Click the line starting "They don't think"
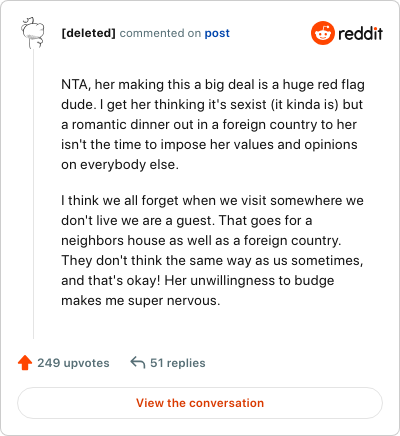 pos(212,261)
